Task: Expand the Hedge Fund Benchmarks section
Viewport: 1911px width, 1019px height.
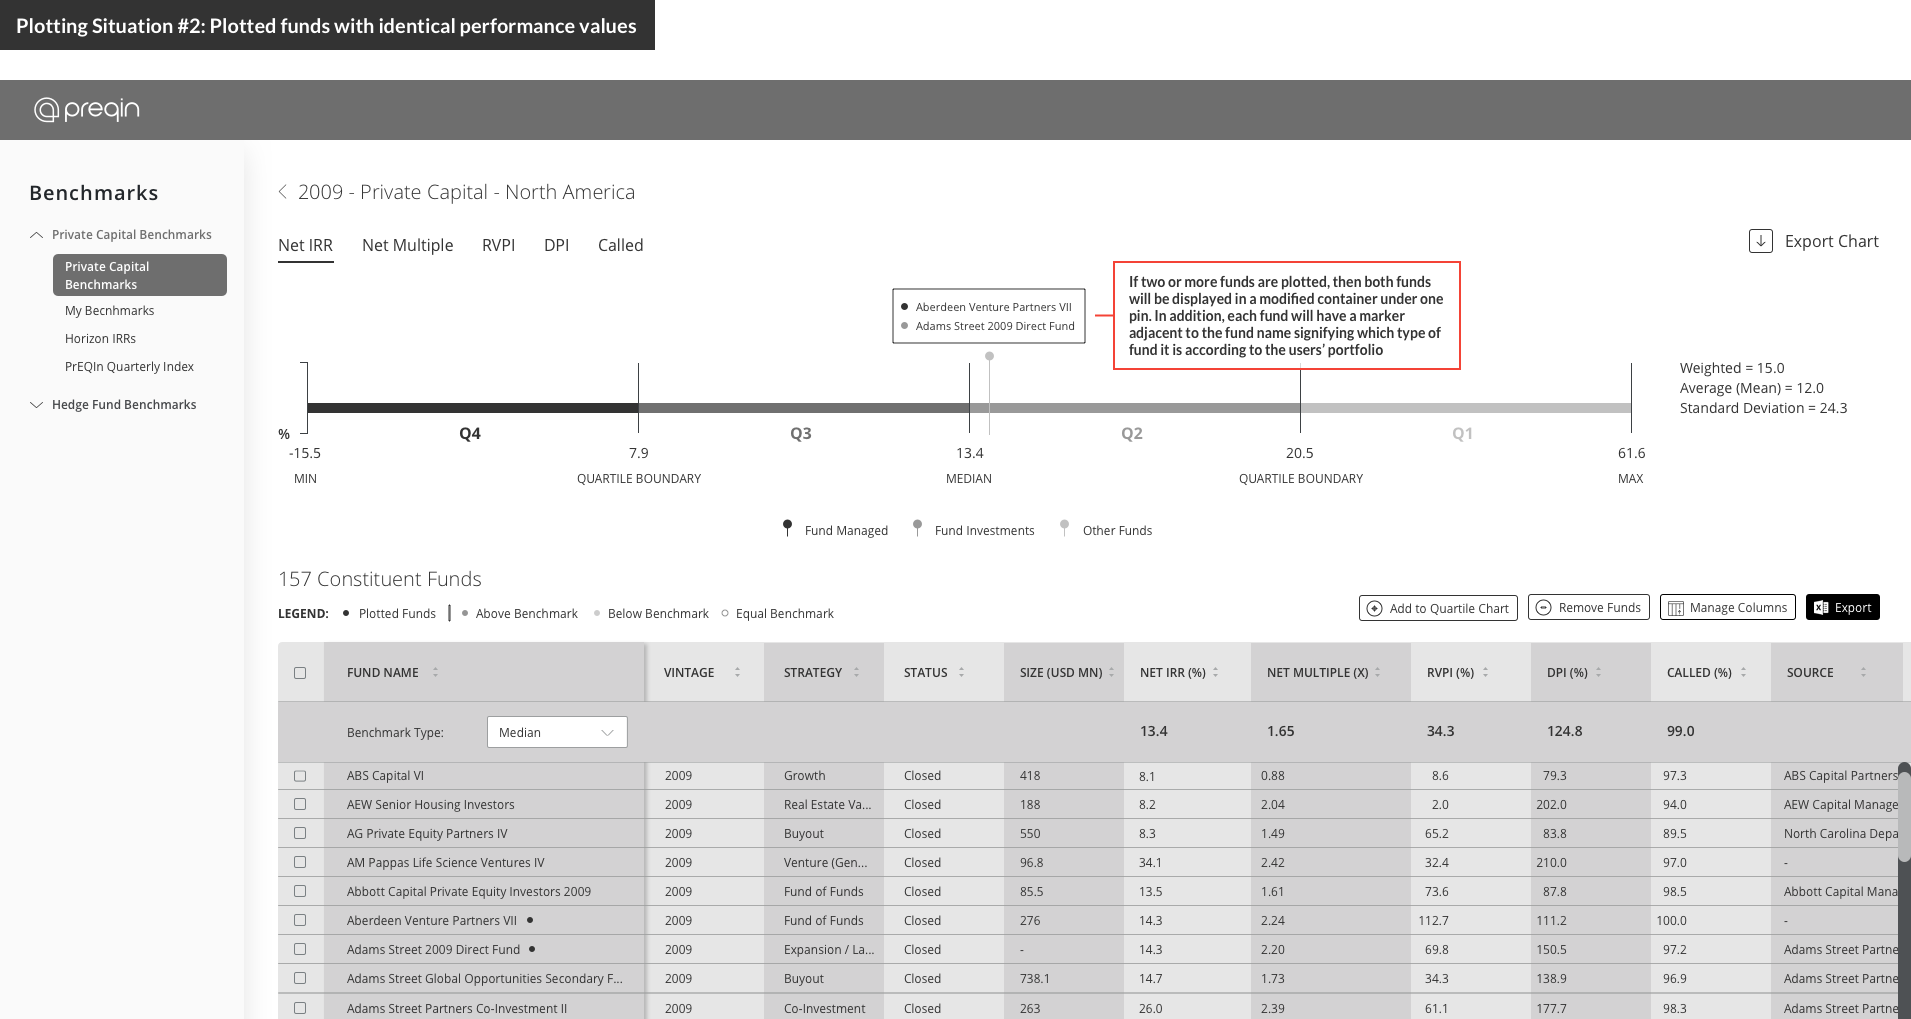Action: (x=36, y=405)
